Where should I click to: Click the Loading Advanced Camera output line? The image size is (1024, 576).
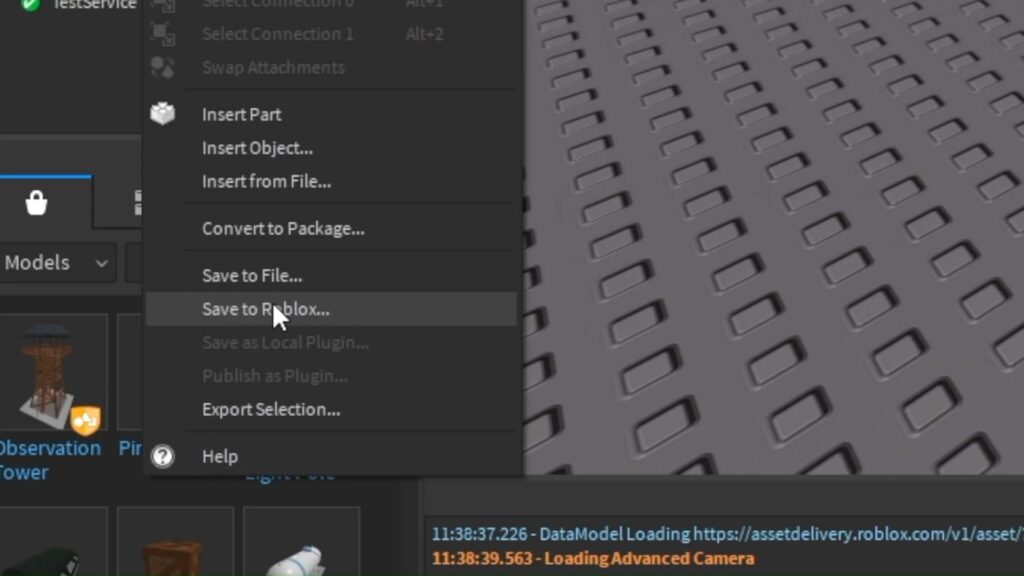[593, 559]
